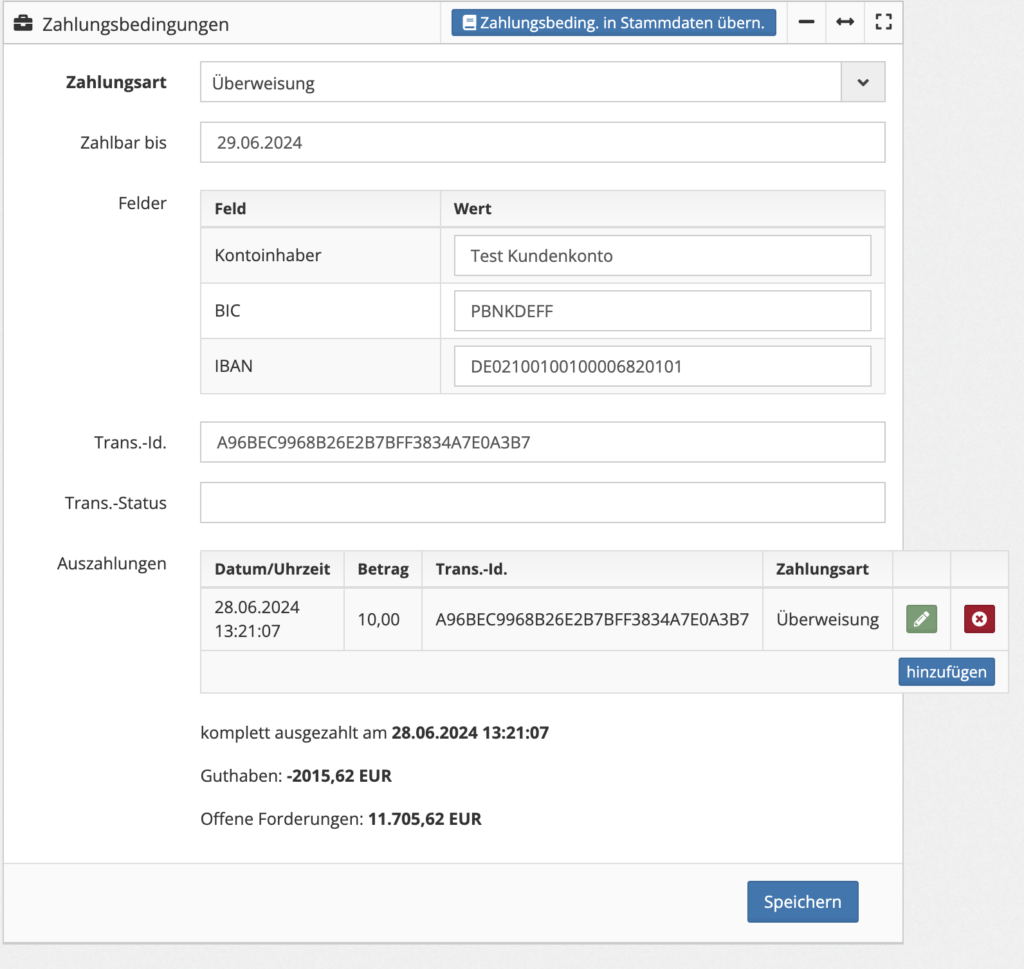Click the BIC row label
Screen dimensions: 1024x969
227,311
